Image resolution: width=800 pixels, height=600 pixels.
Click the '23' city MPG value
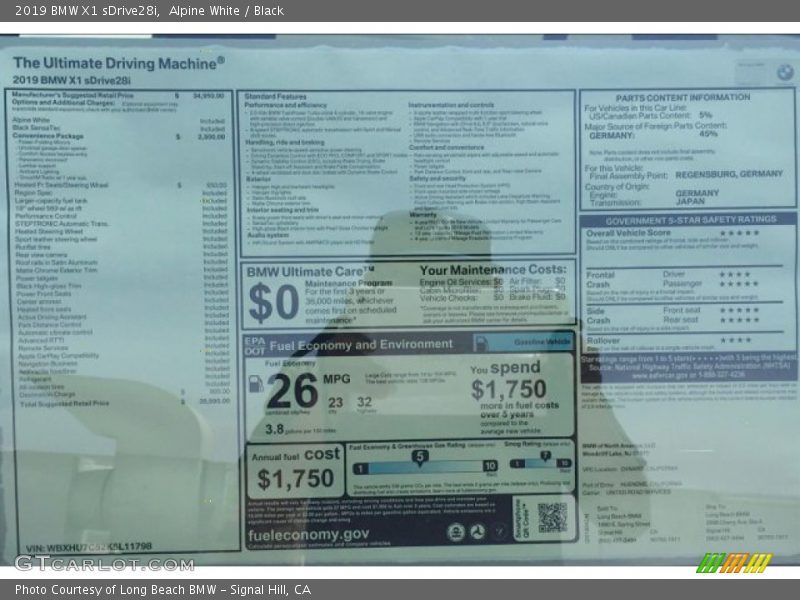(x=335, y=403)
